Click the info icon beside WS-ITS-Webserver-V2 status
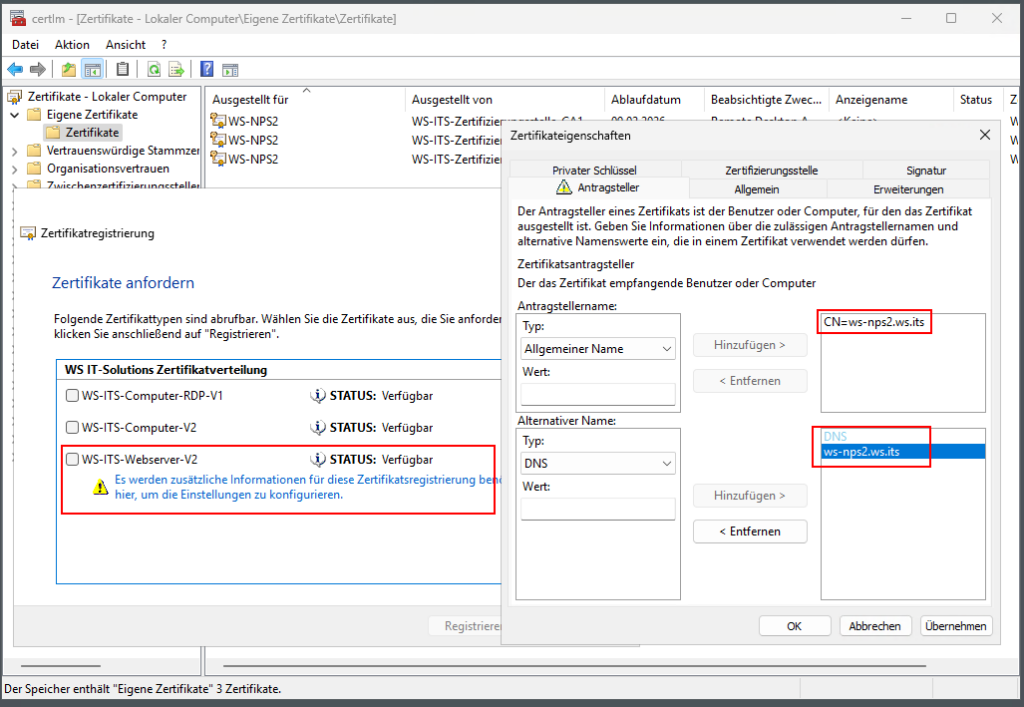Image resolution: width=1024 pixels, height=707 pixels. 318,460
